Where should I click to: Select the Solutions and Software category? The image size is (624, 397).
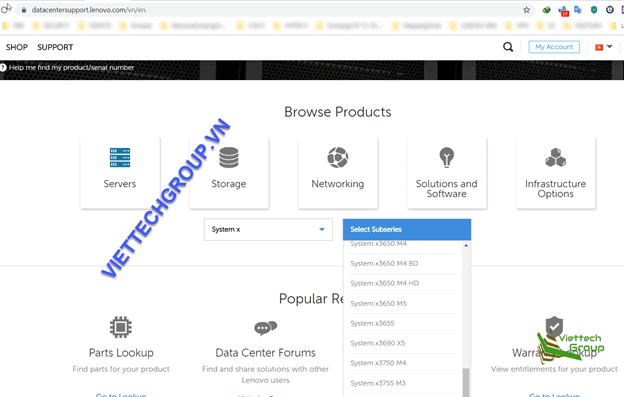(447, 173)
